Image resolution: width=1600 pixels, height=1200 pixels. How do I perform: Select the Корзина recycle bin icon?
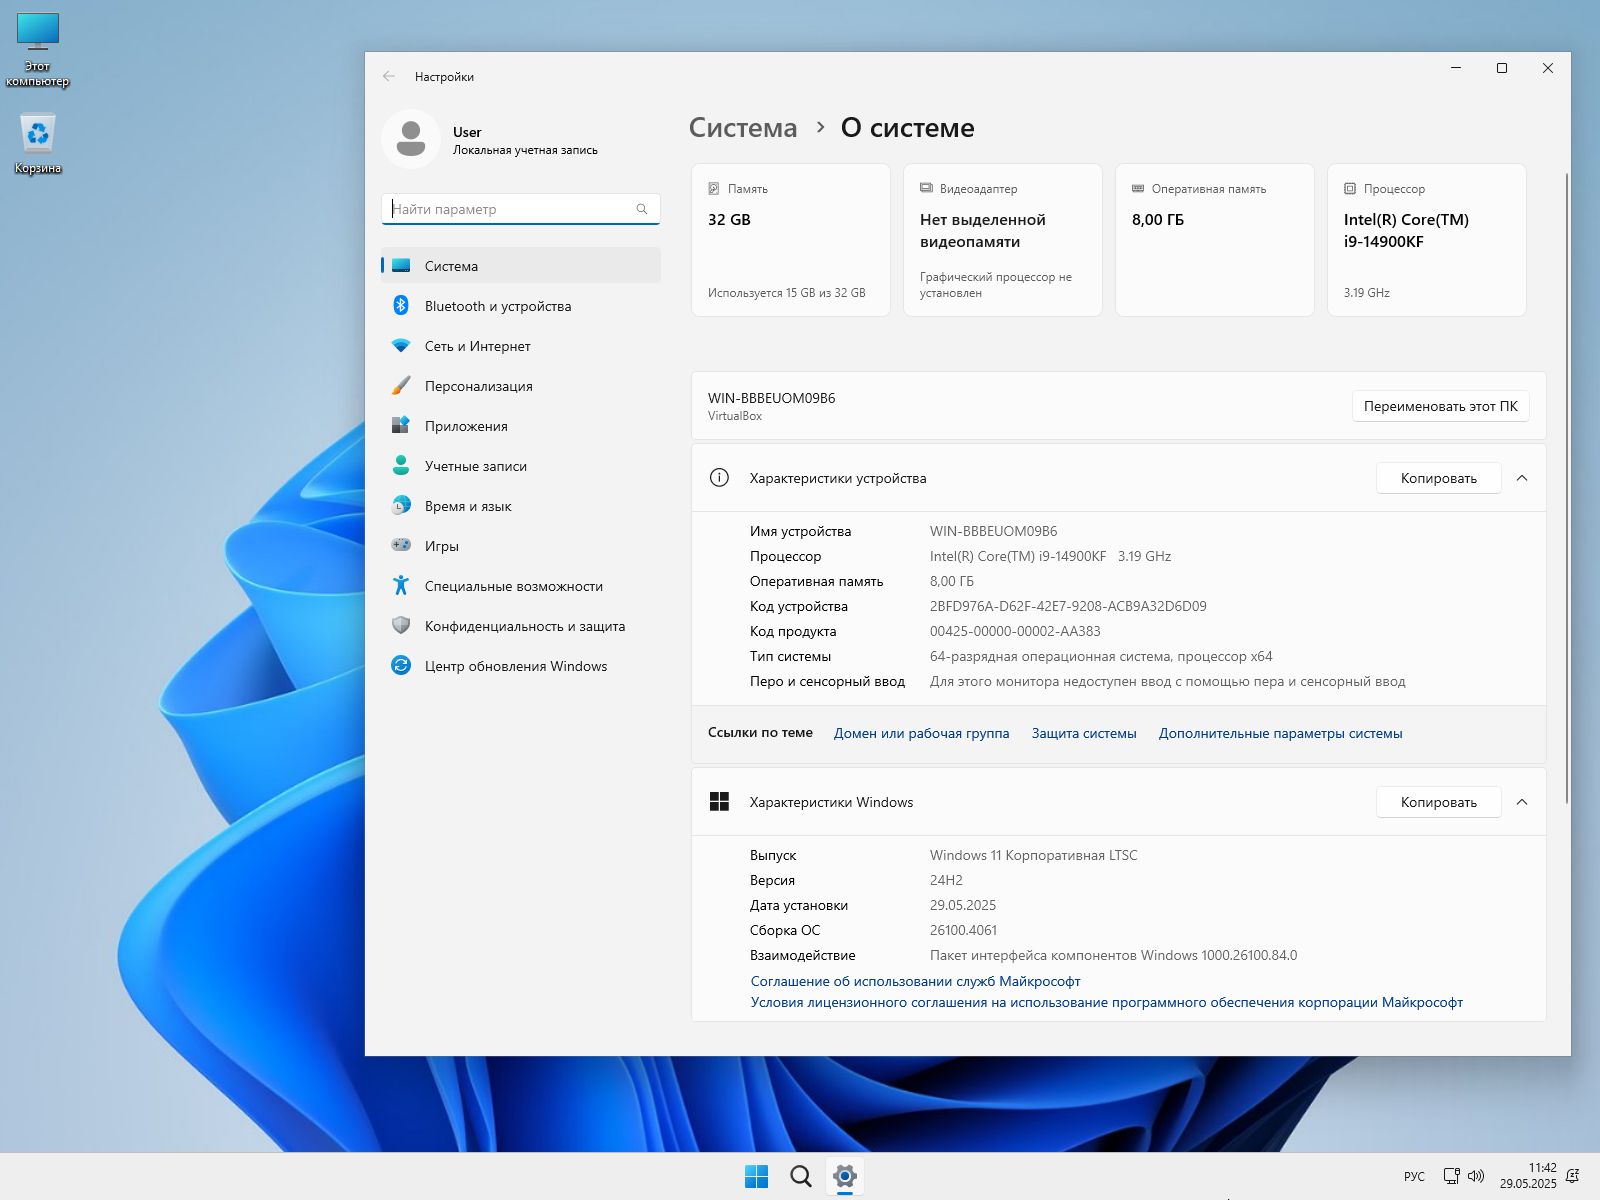[38, 144]
